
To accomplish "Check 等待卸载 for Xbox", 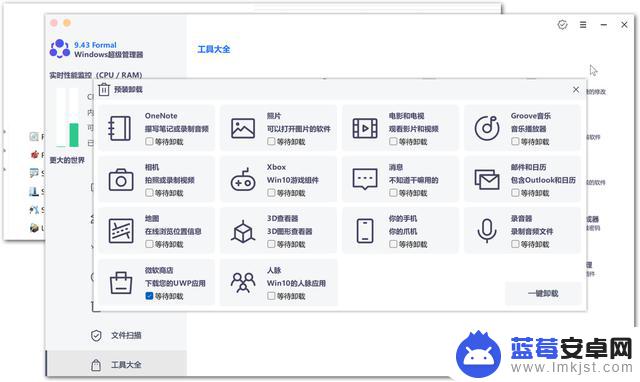I will coord(271,193).
